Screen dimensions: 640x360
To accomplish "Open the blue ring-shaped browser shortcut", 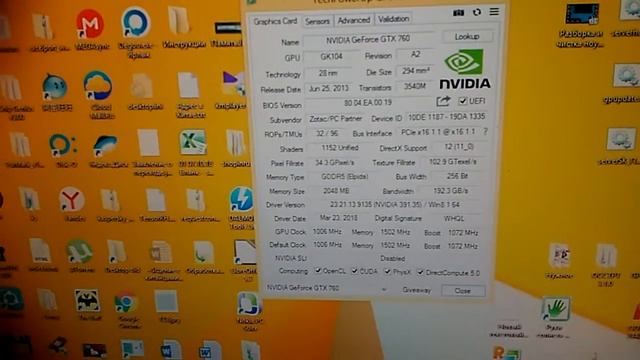I will click(x=136, y=22).
